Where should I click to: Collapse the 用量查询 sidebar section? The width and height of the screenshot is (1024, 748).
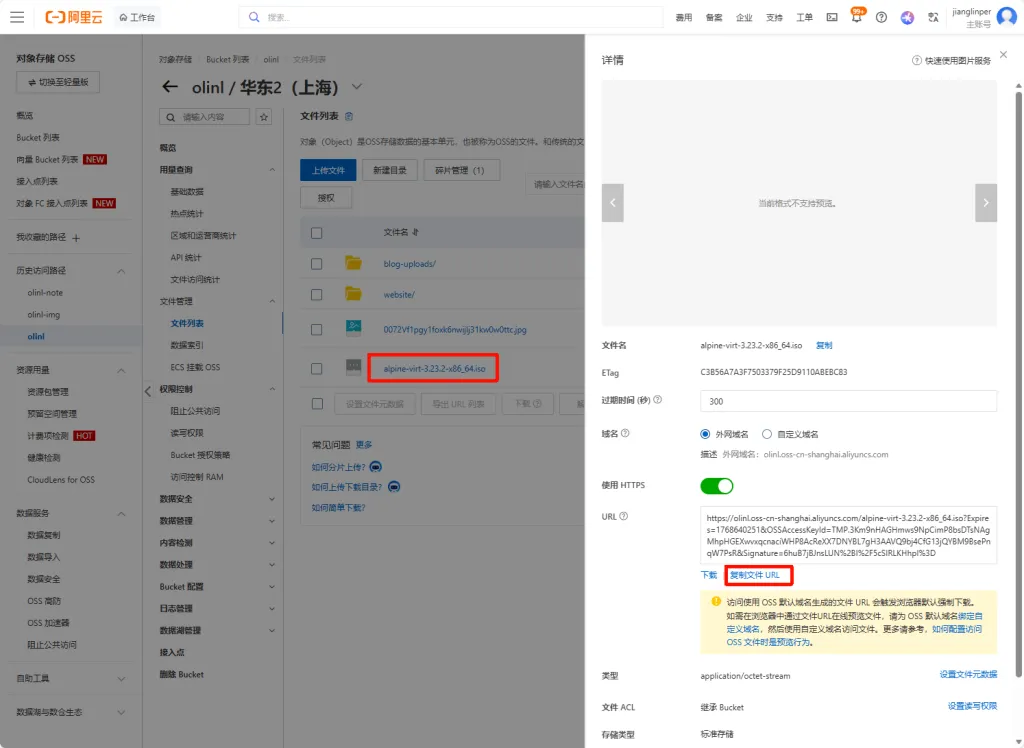click(273, 170)
